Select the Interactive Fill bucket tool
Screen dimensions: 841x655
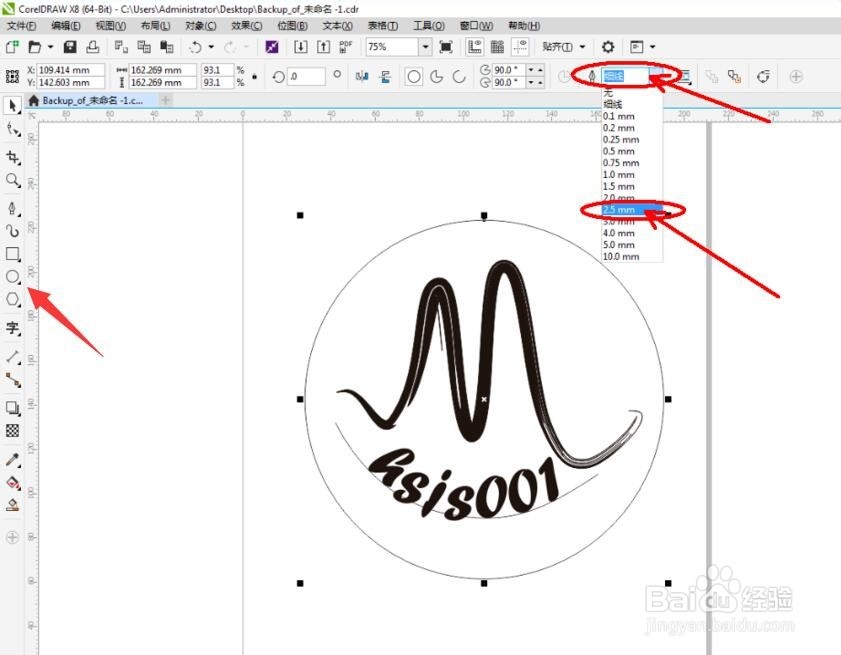pos(13,482)
